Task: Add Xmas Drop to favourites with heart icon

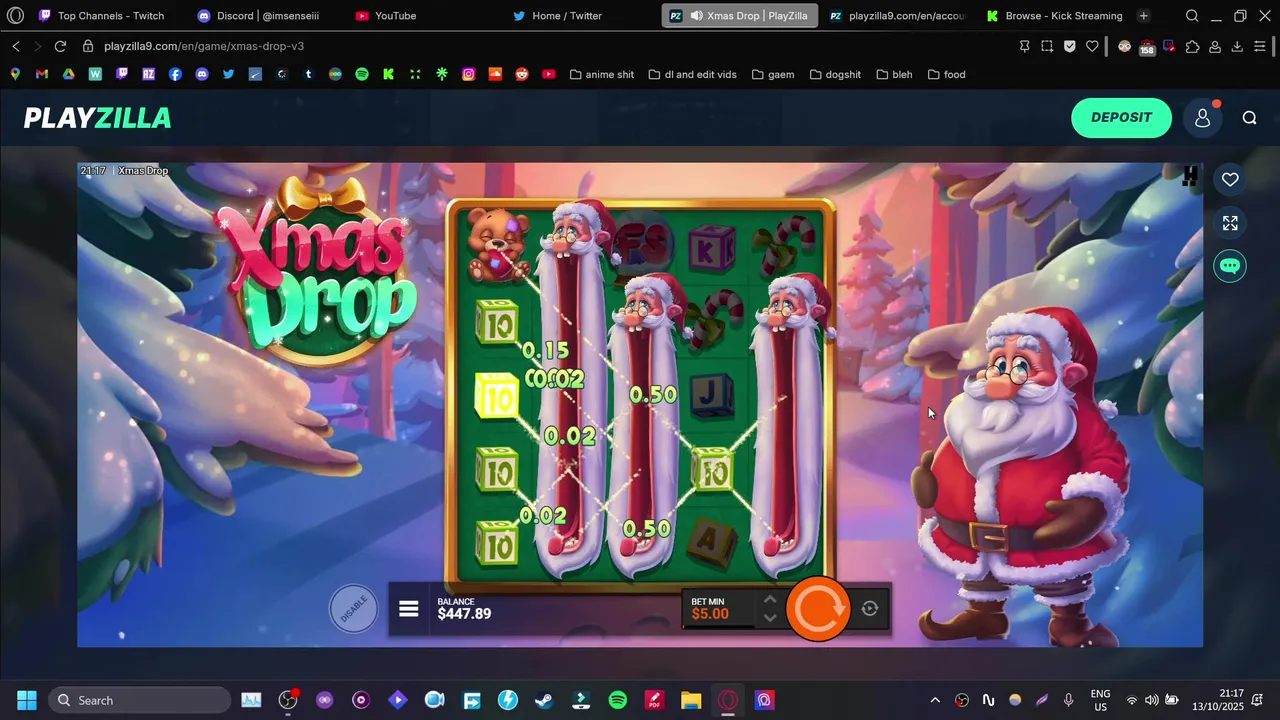Action: [x=1230, y=179]
